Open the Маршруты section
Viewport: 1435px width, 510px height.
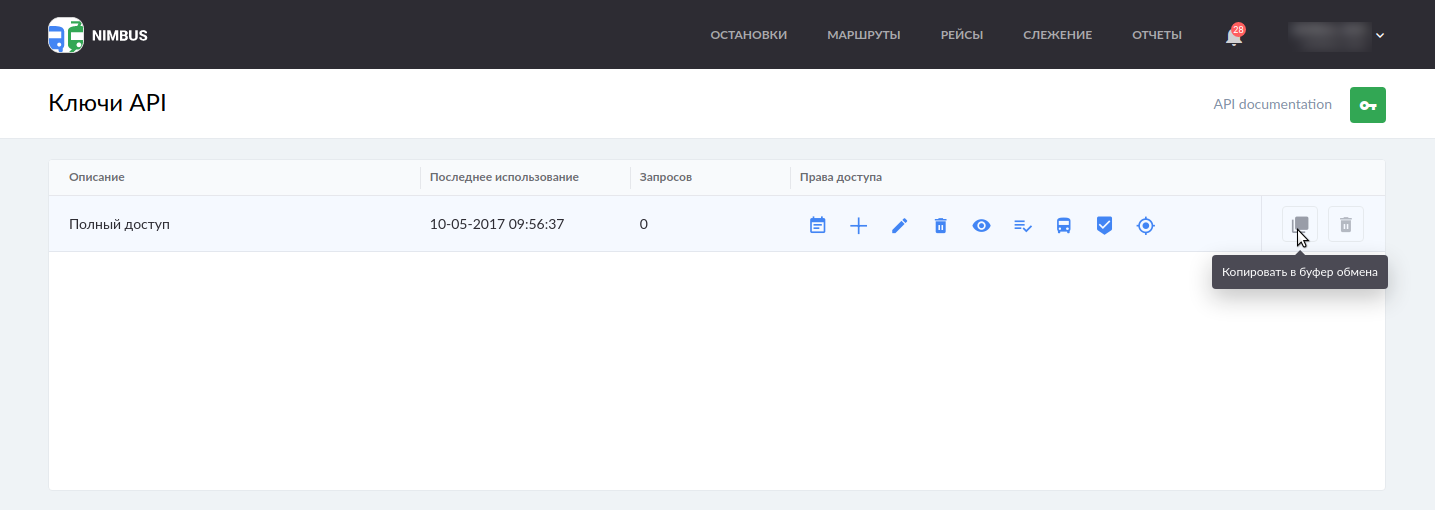click(864, 35)
